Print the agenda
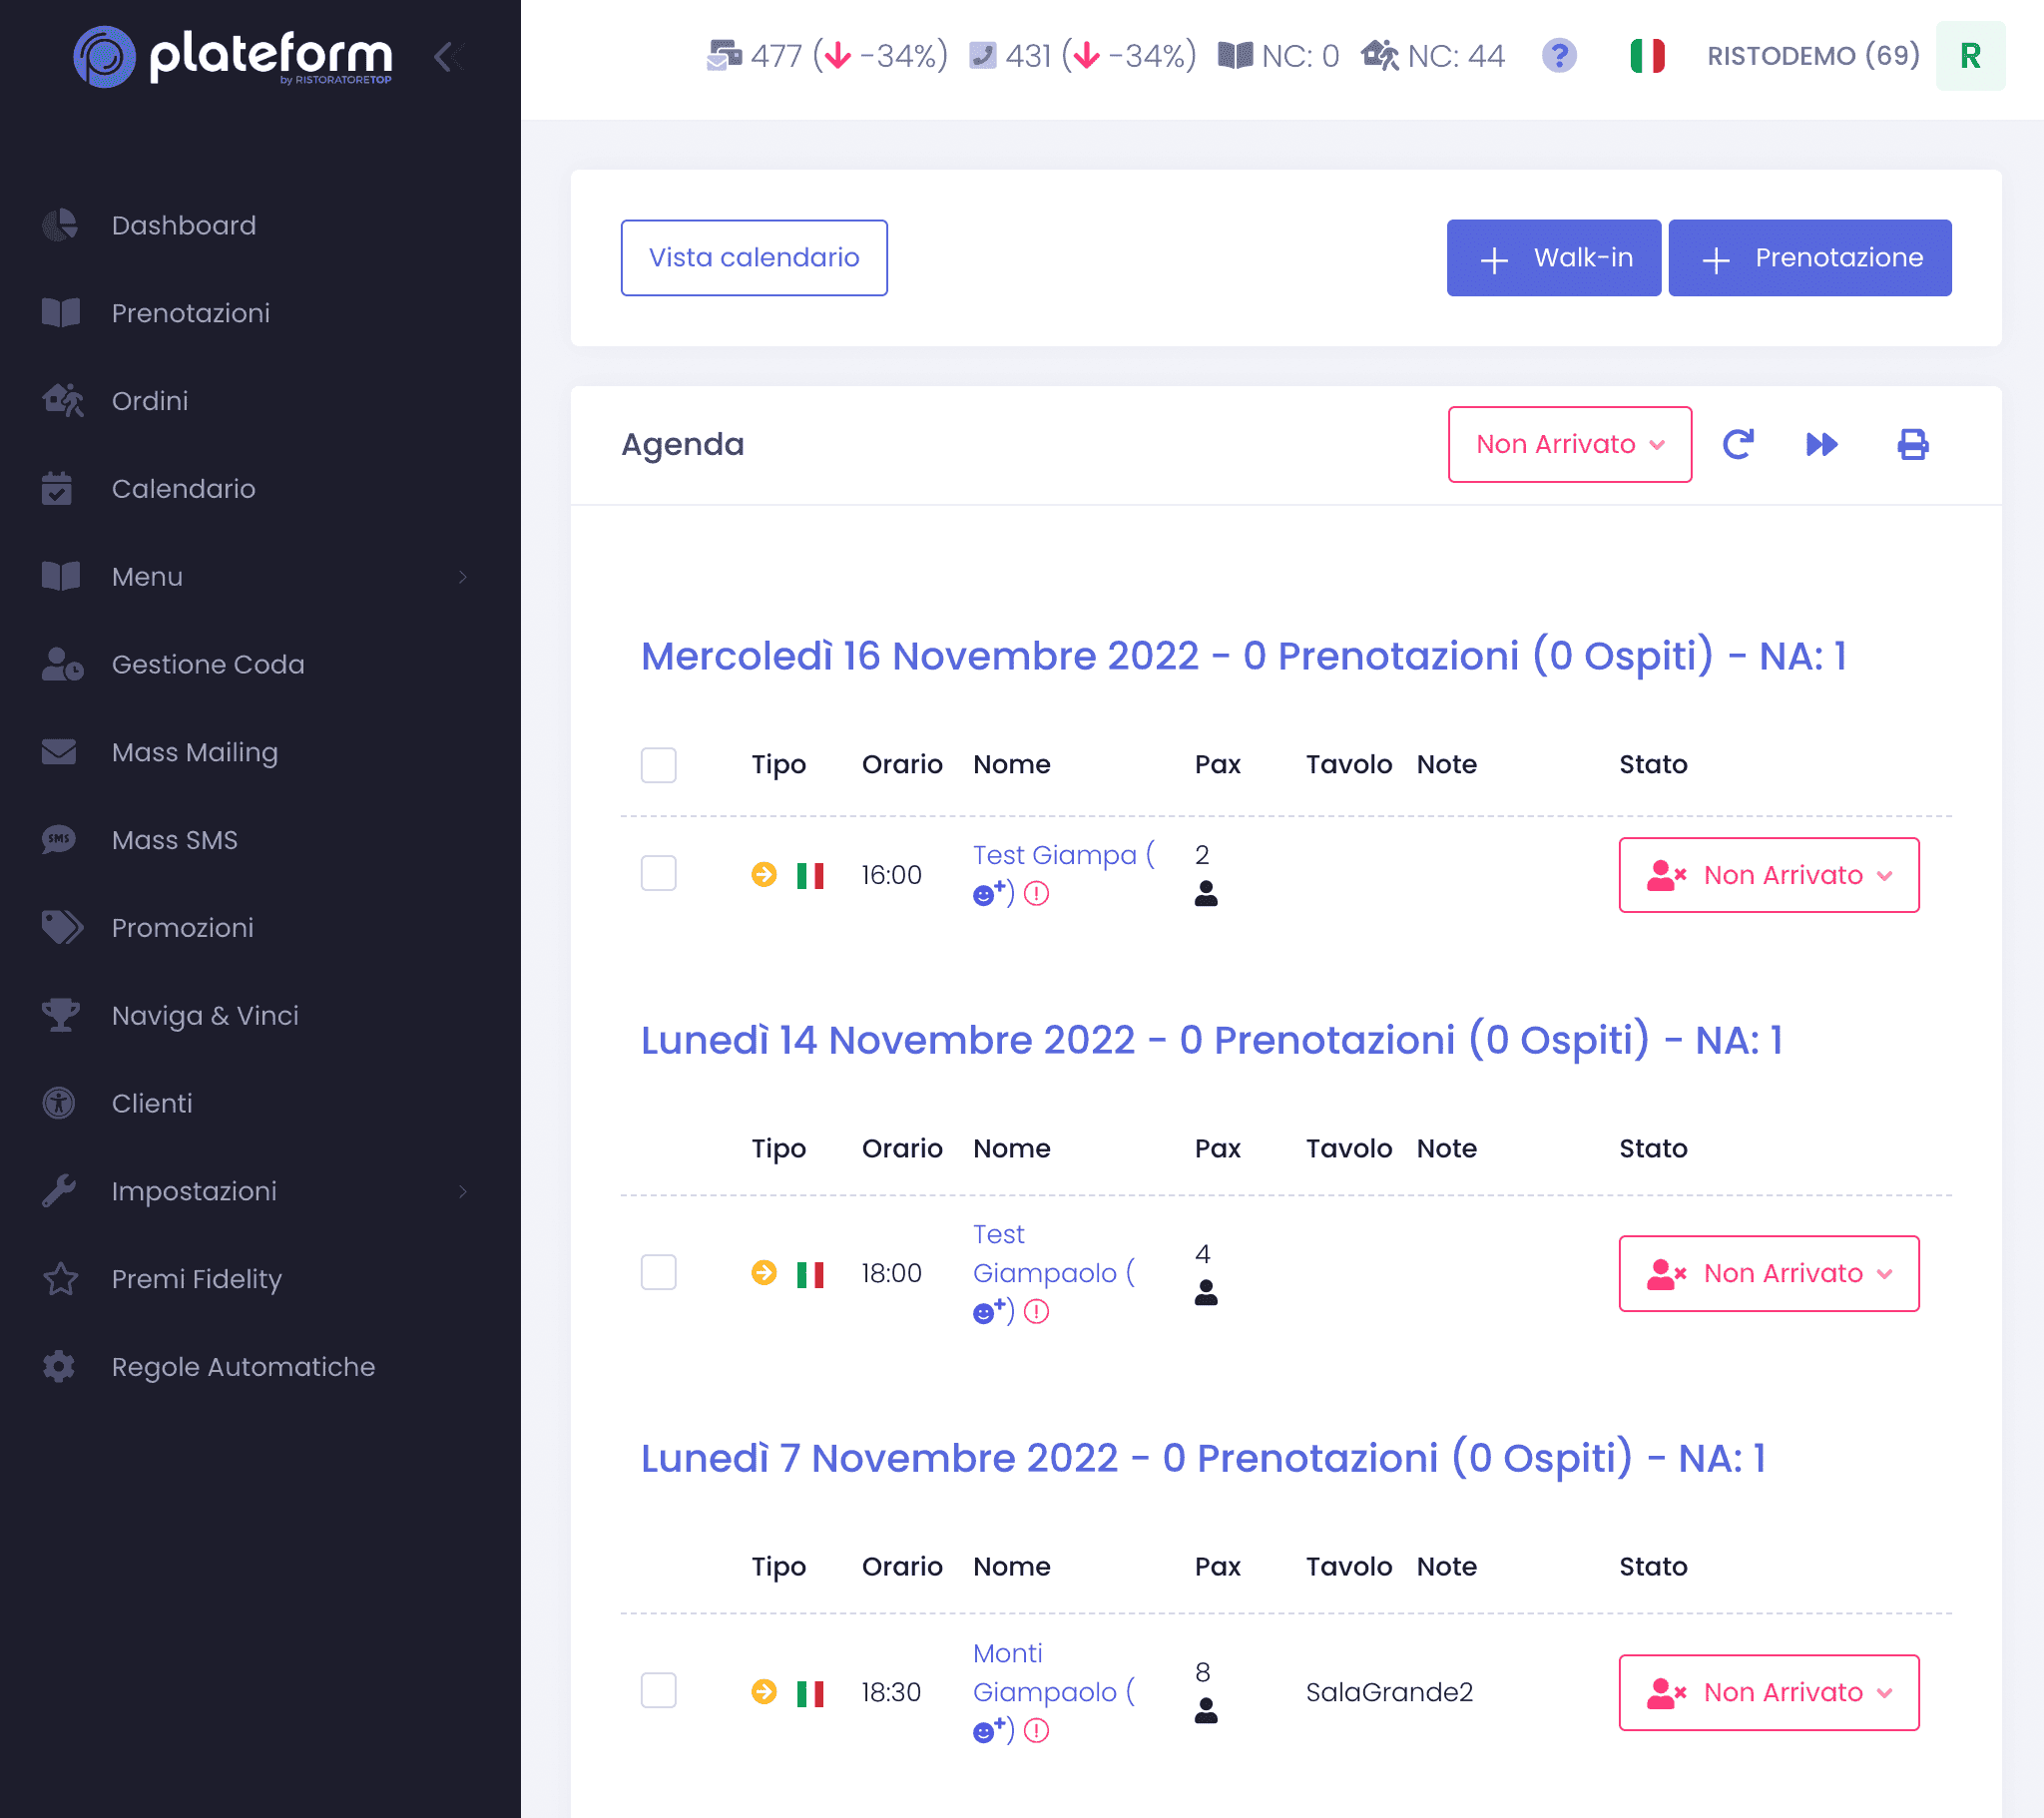This screenshot has height=1818, width=2044. [x=1913, y=444]
